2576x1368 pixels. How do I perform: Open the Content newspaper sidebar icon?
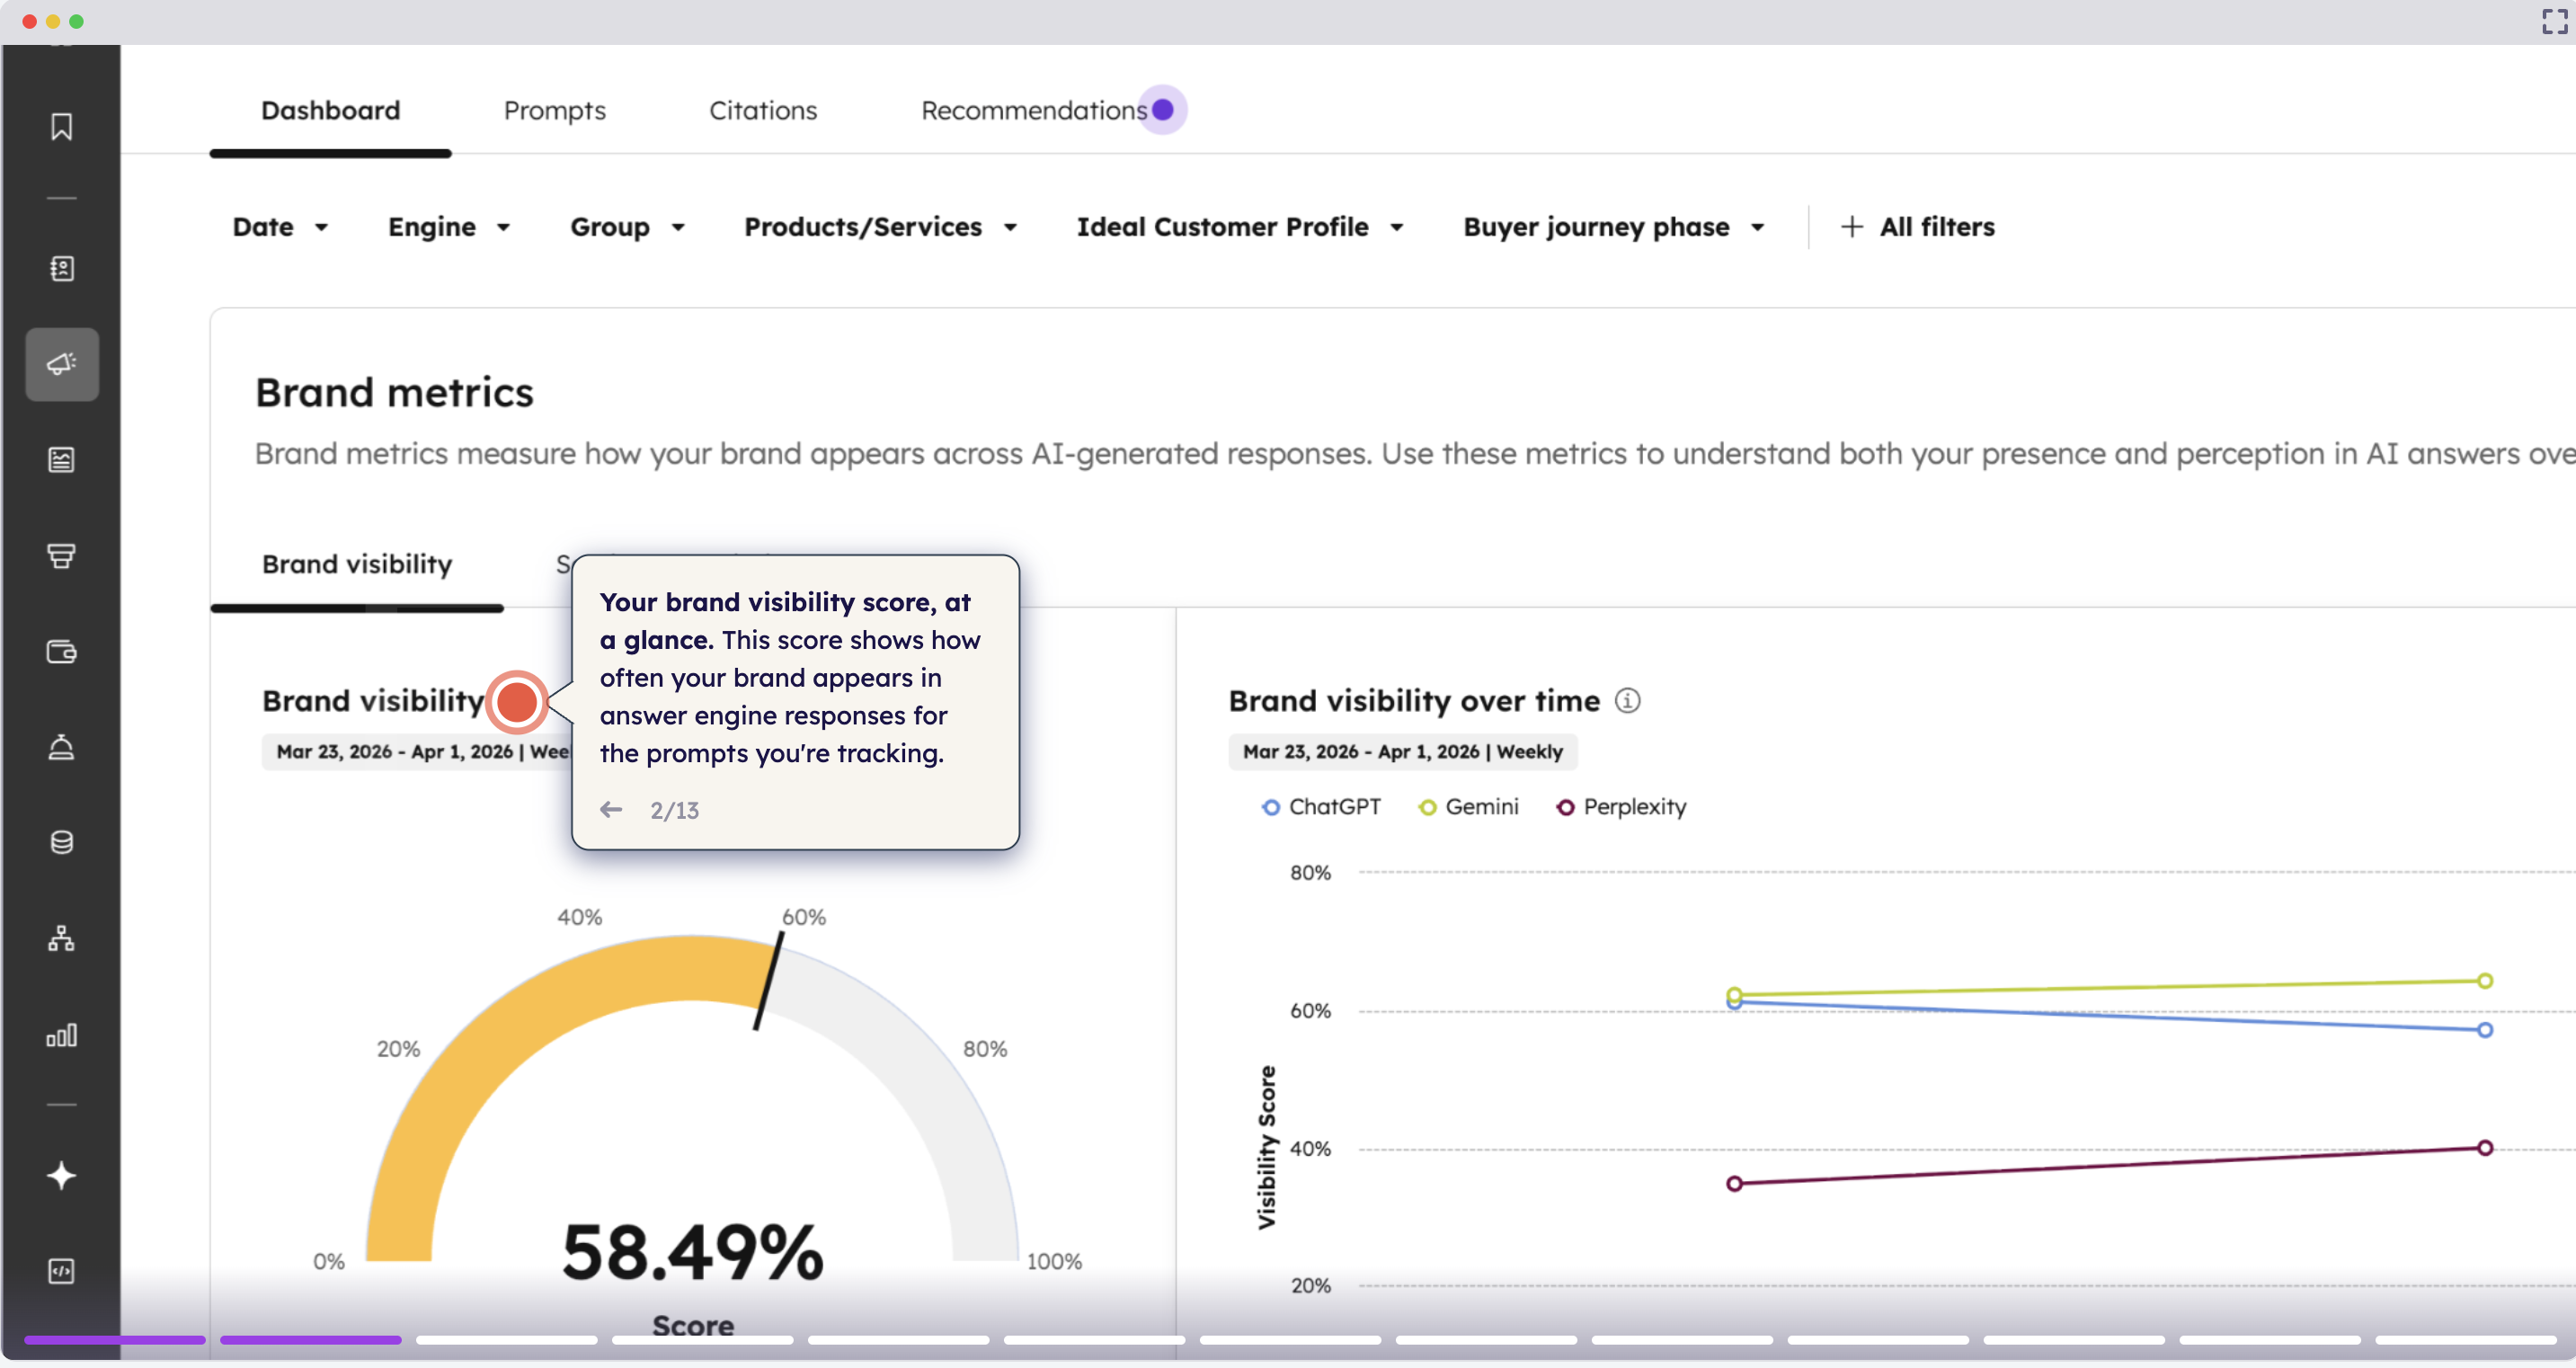coord(61,460)
